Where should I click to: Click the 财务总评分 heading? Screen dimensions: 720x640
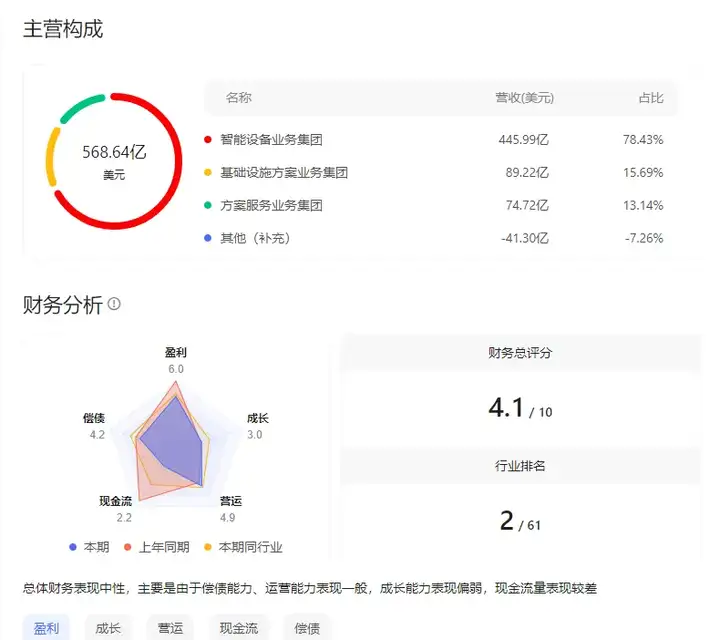tap(520, 353)
